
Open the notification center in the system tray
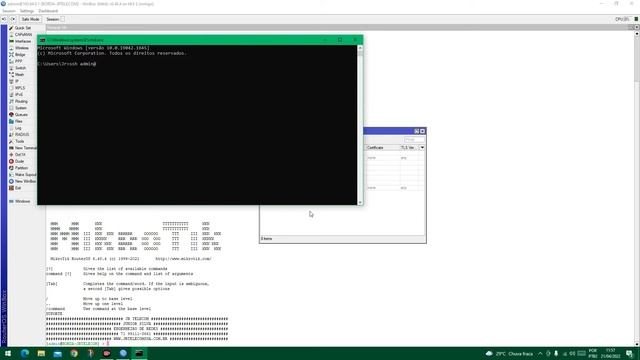(629, 353)
